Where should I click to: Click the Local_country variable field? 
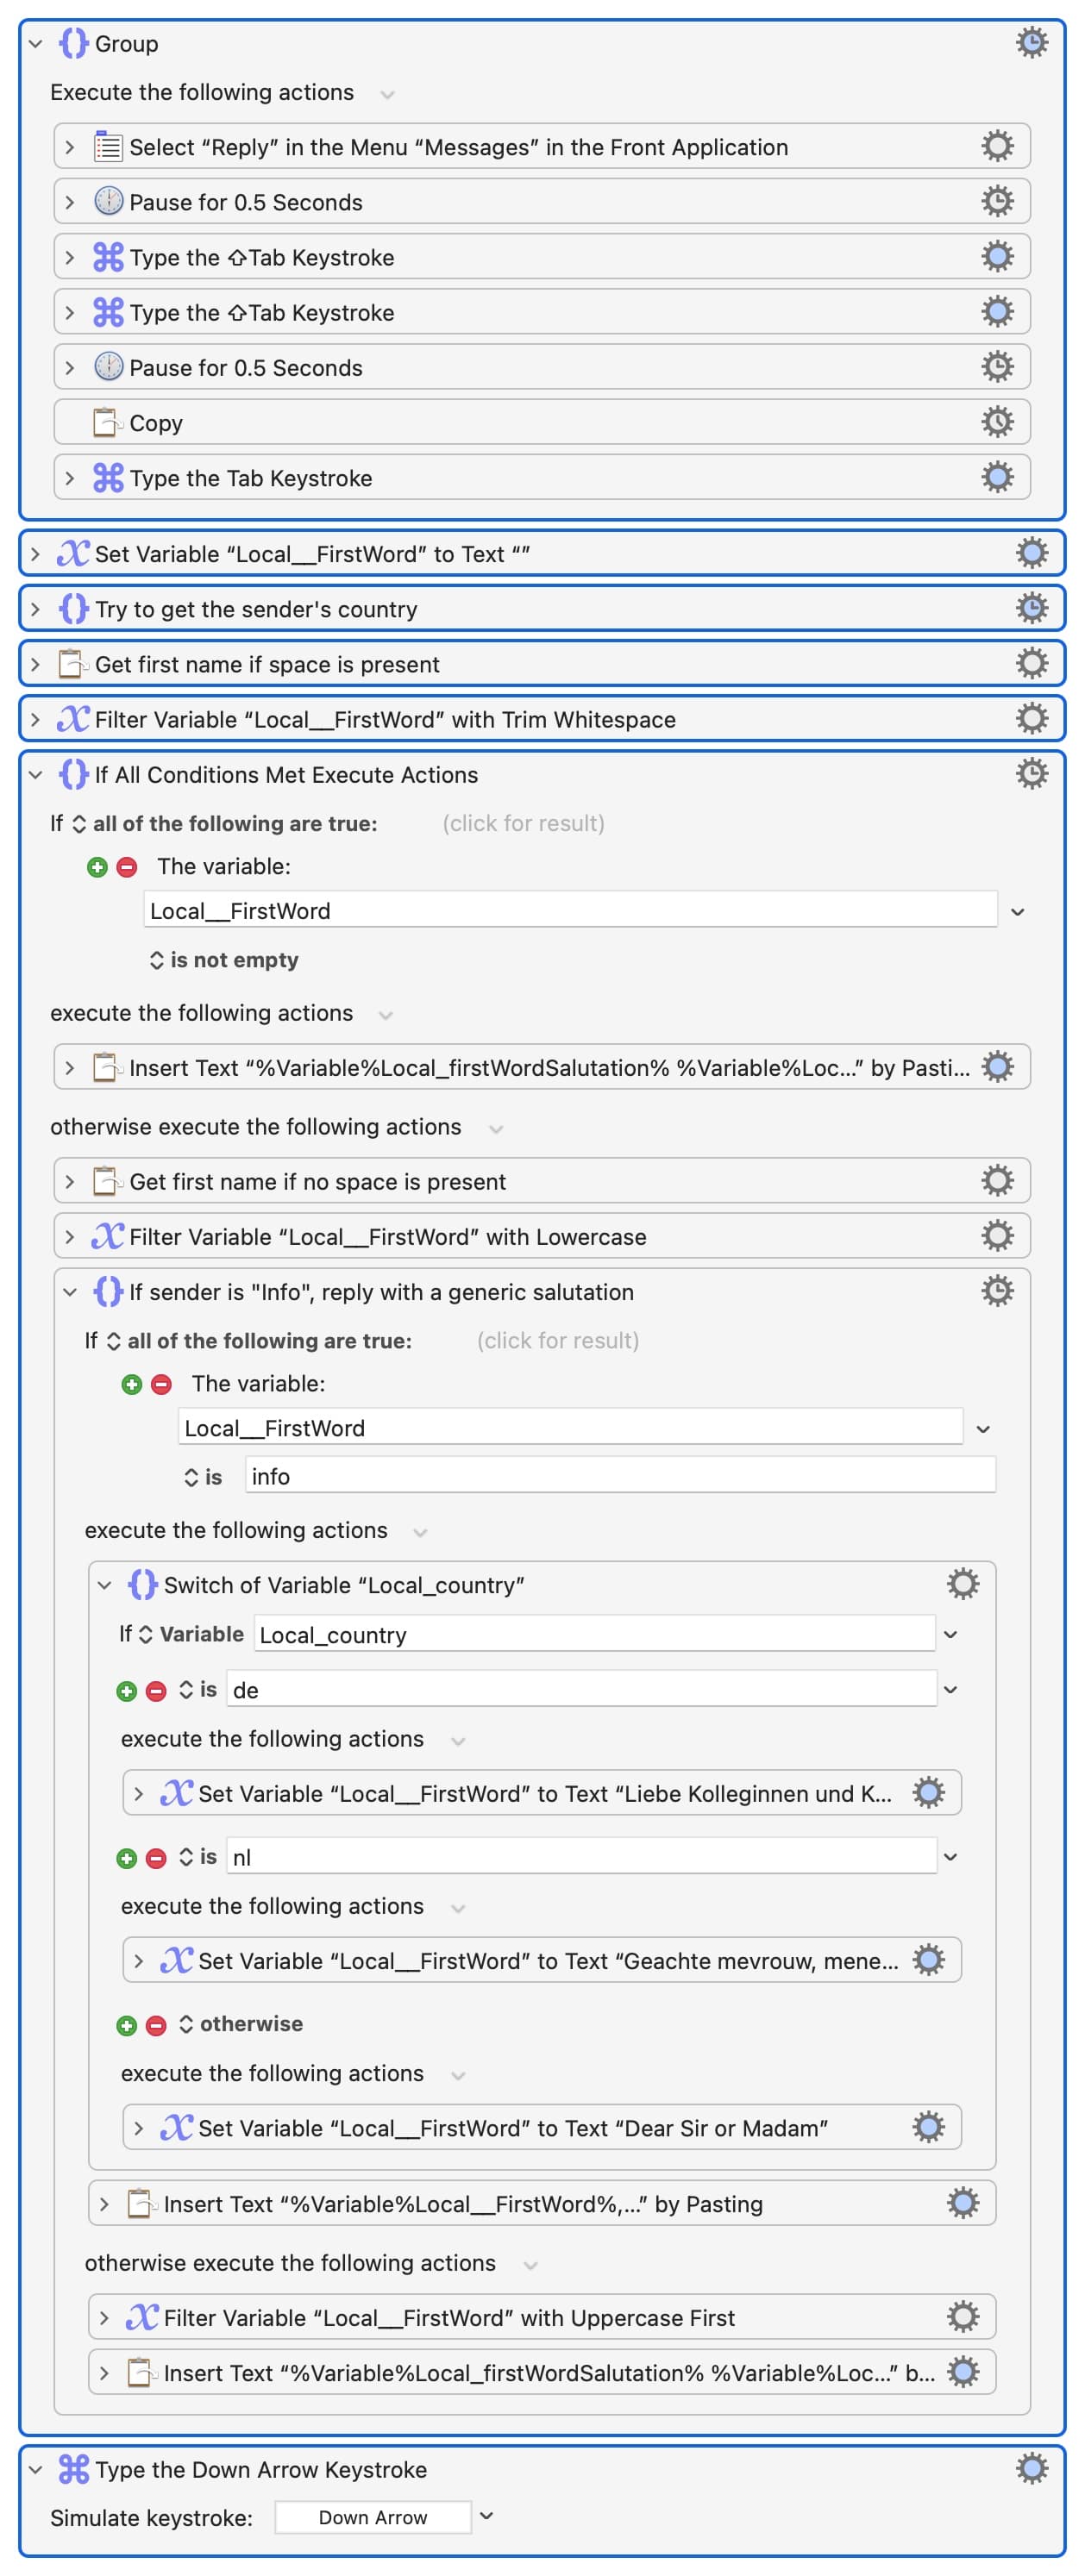click(x=594, y=1635)
